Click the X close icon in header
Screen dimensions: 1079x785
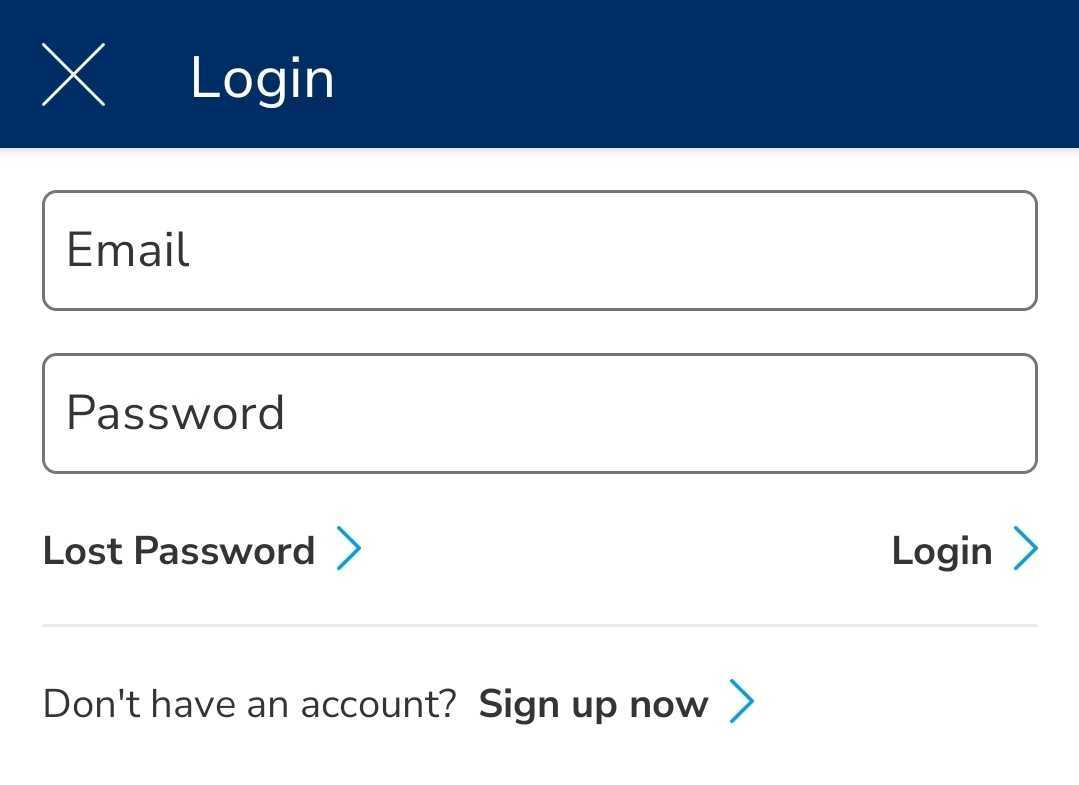click(x=72, y=74)
